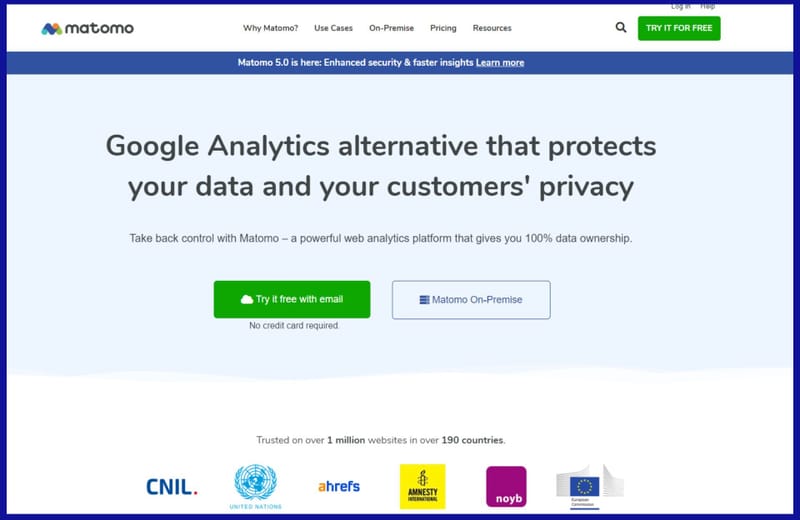This screenshot has height=520, width=800.
Task: Click Try it free with email
Action: pyautogui.click(x=292, y=299)
